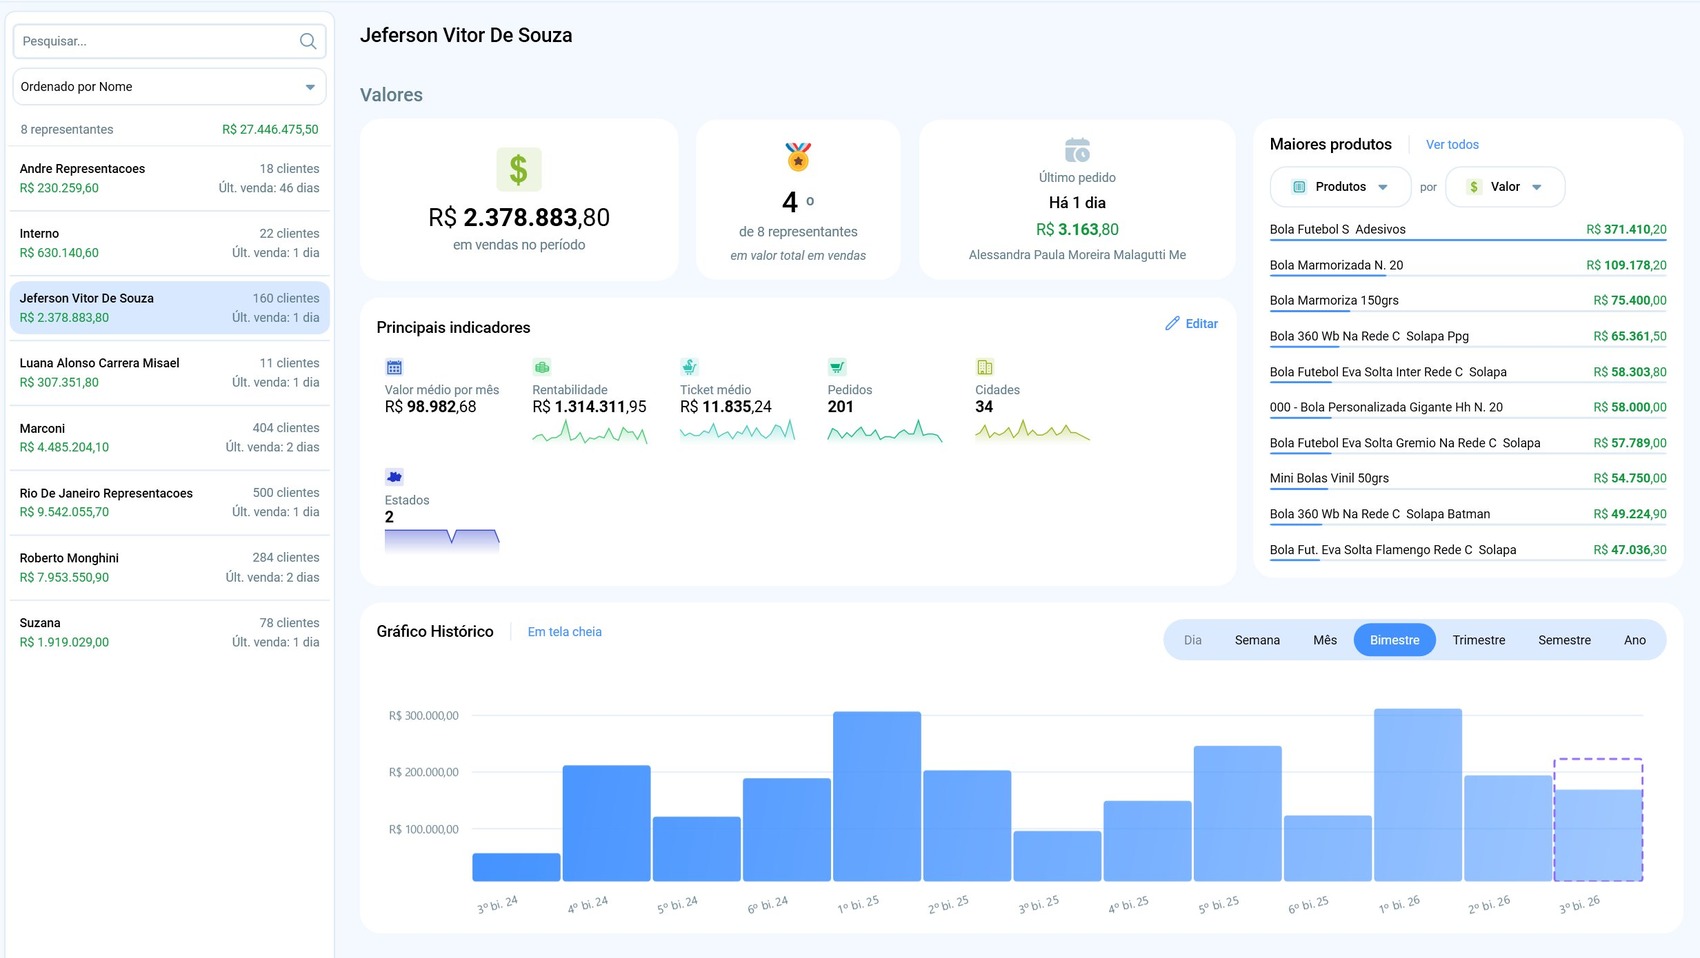The height and width of the screenshot is (958, 1700).
Task: Click the Rentabilidade sparkline chart
Action: pyautogui.click(x=590, y=433)
